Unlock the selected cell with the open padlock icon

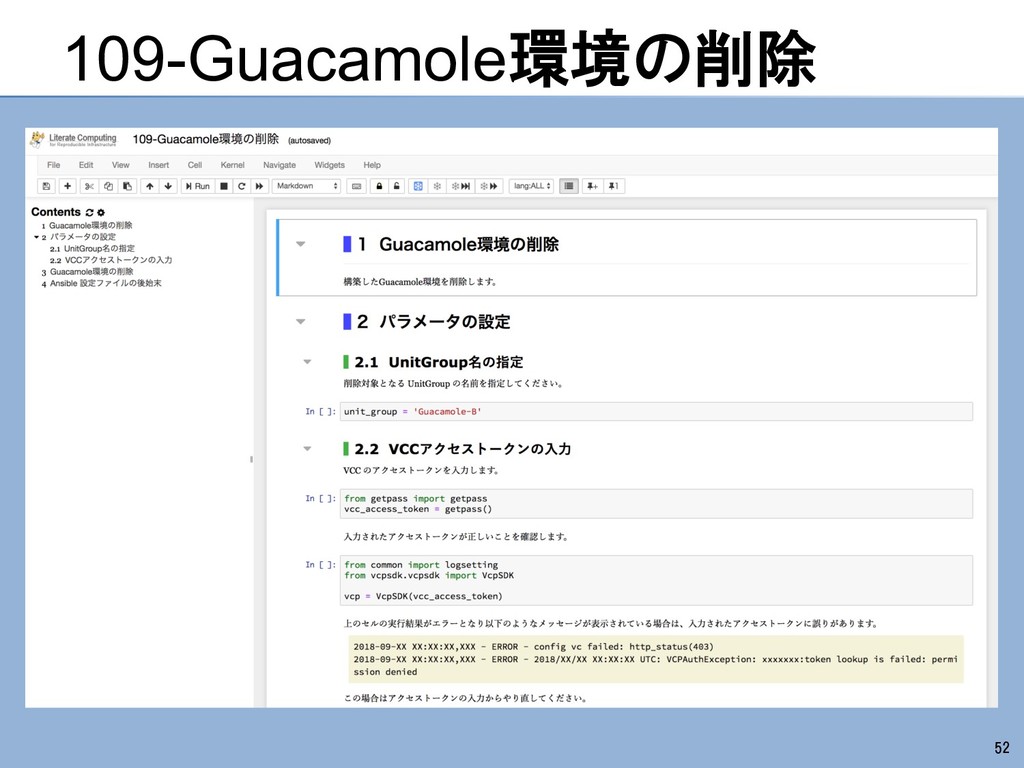[396, 186]
